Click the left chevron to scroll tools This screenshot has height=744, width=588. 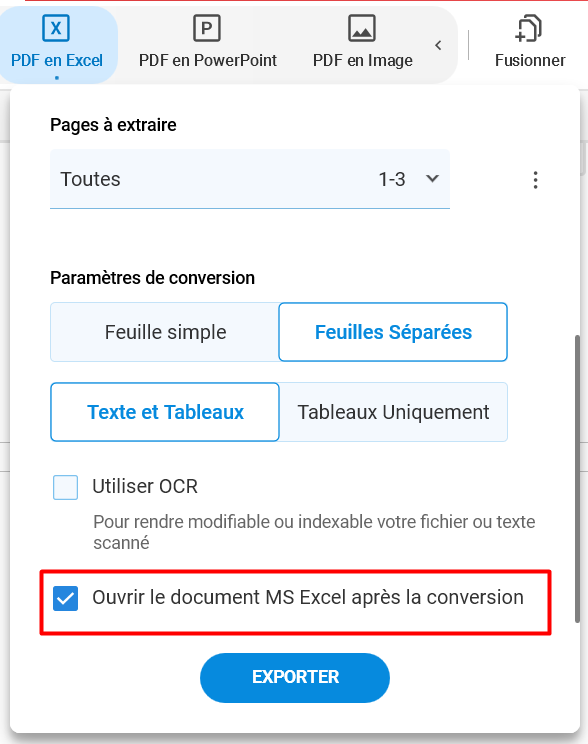point(438,46)
